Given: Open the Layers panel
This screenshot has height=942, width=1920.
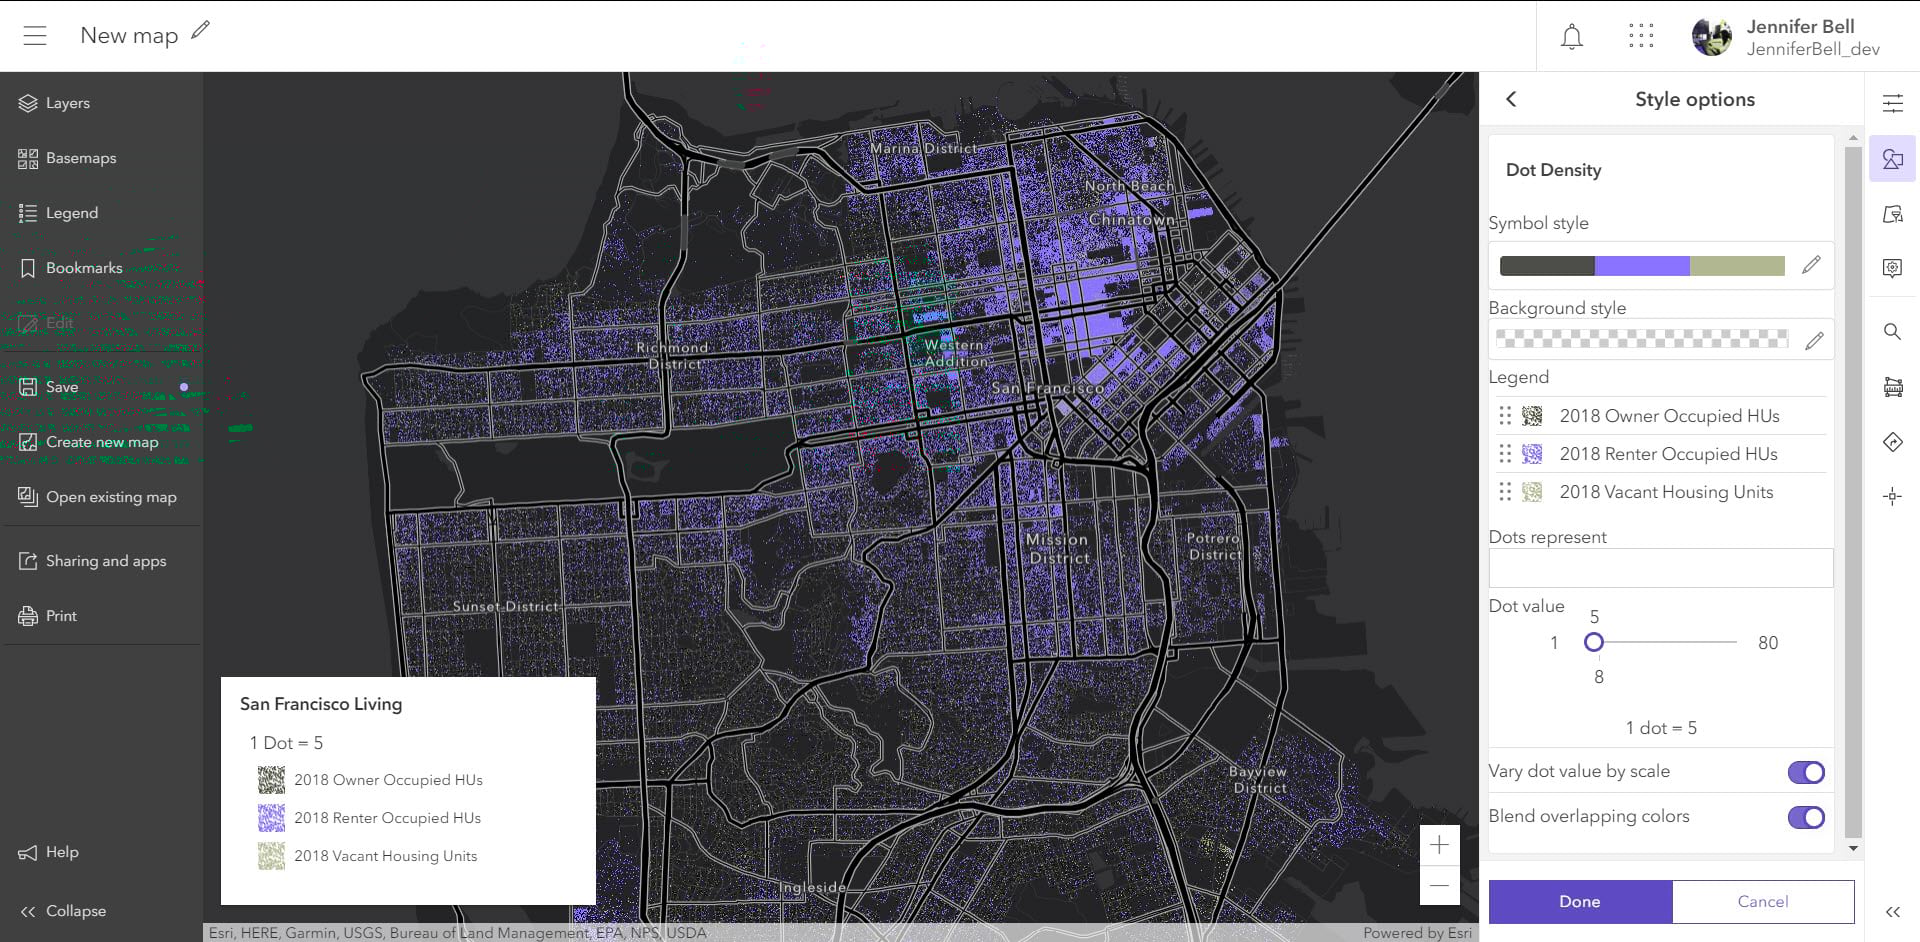Looking at the screenshot, I should (x=67, y=103).
